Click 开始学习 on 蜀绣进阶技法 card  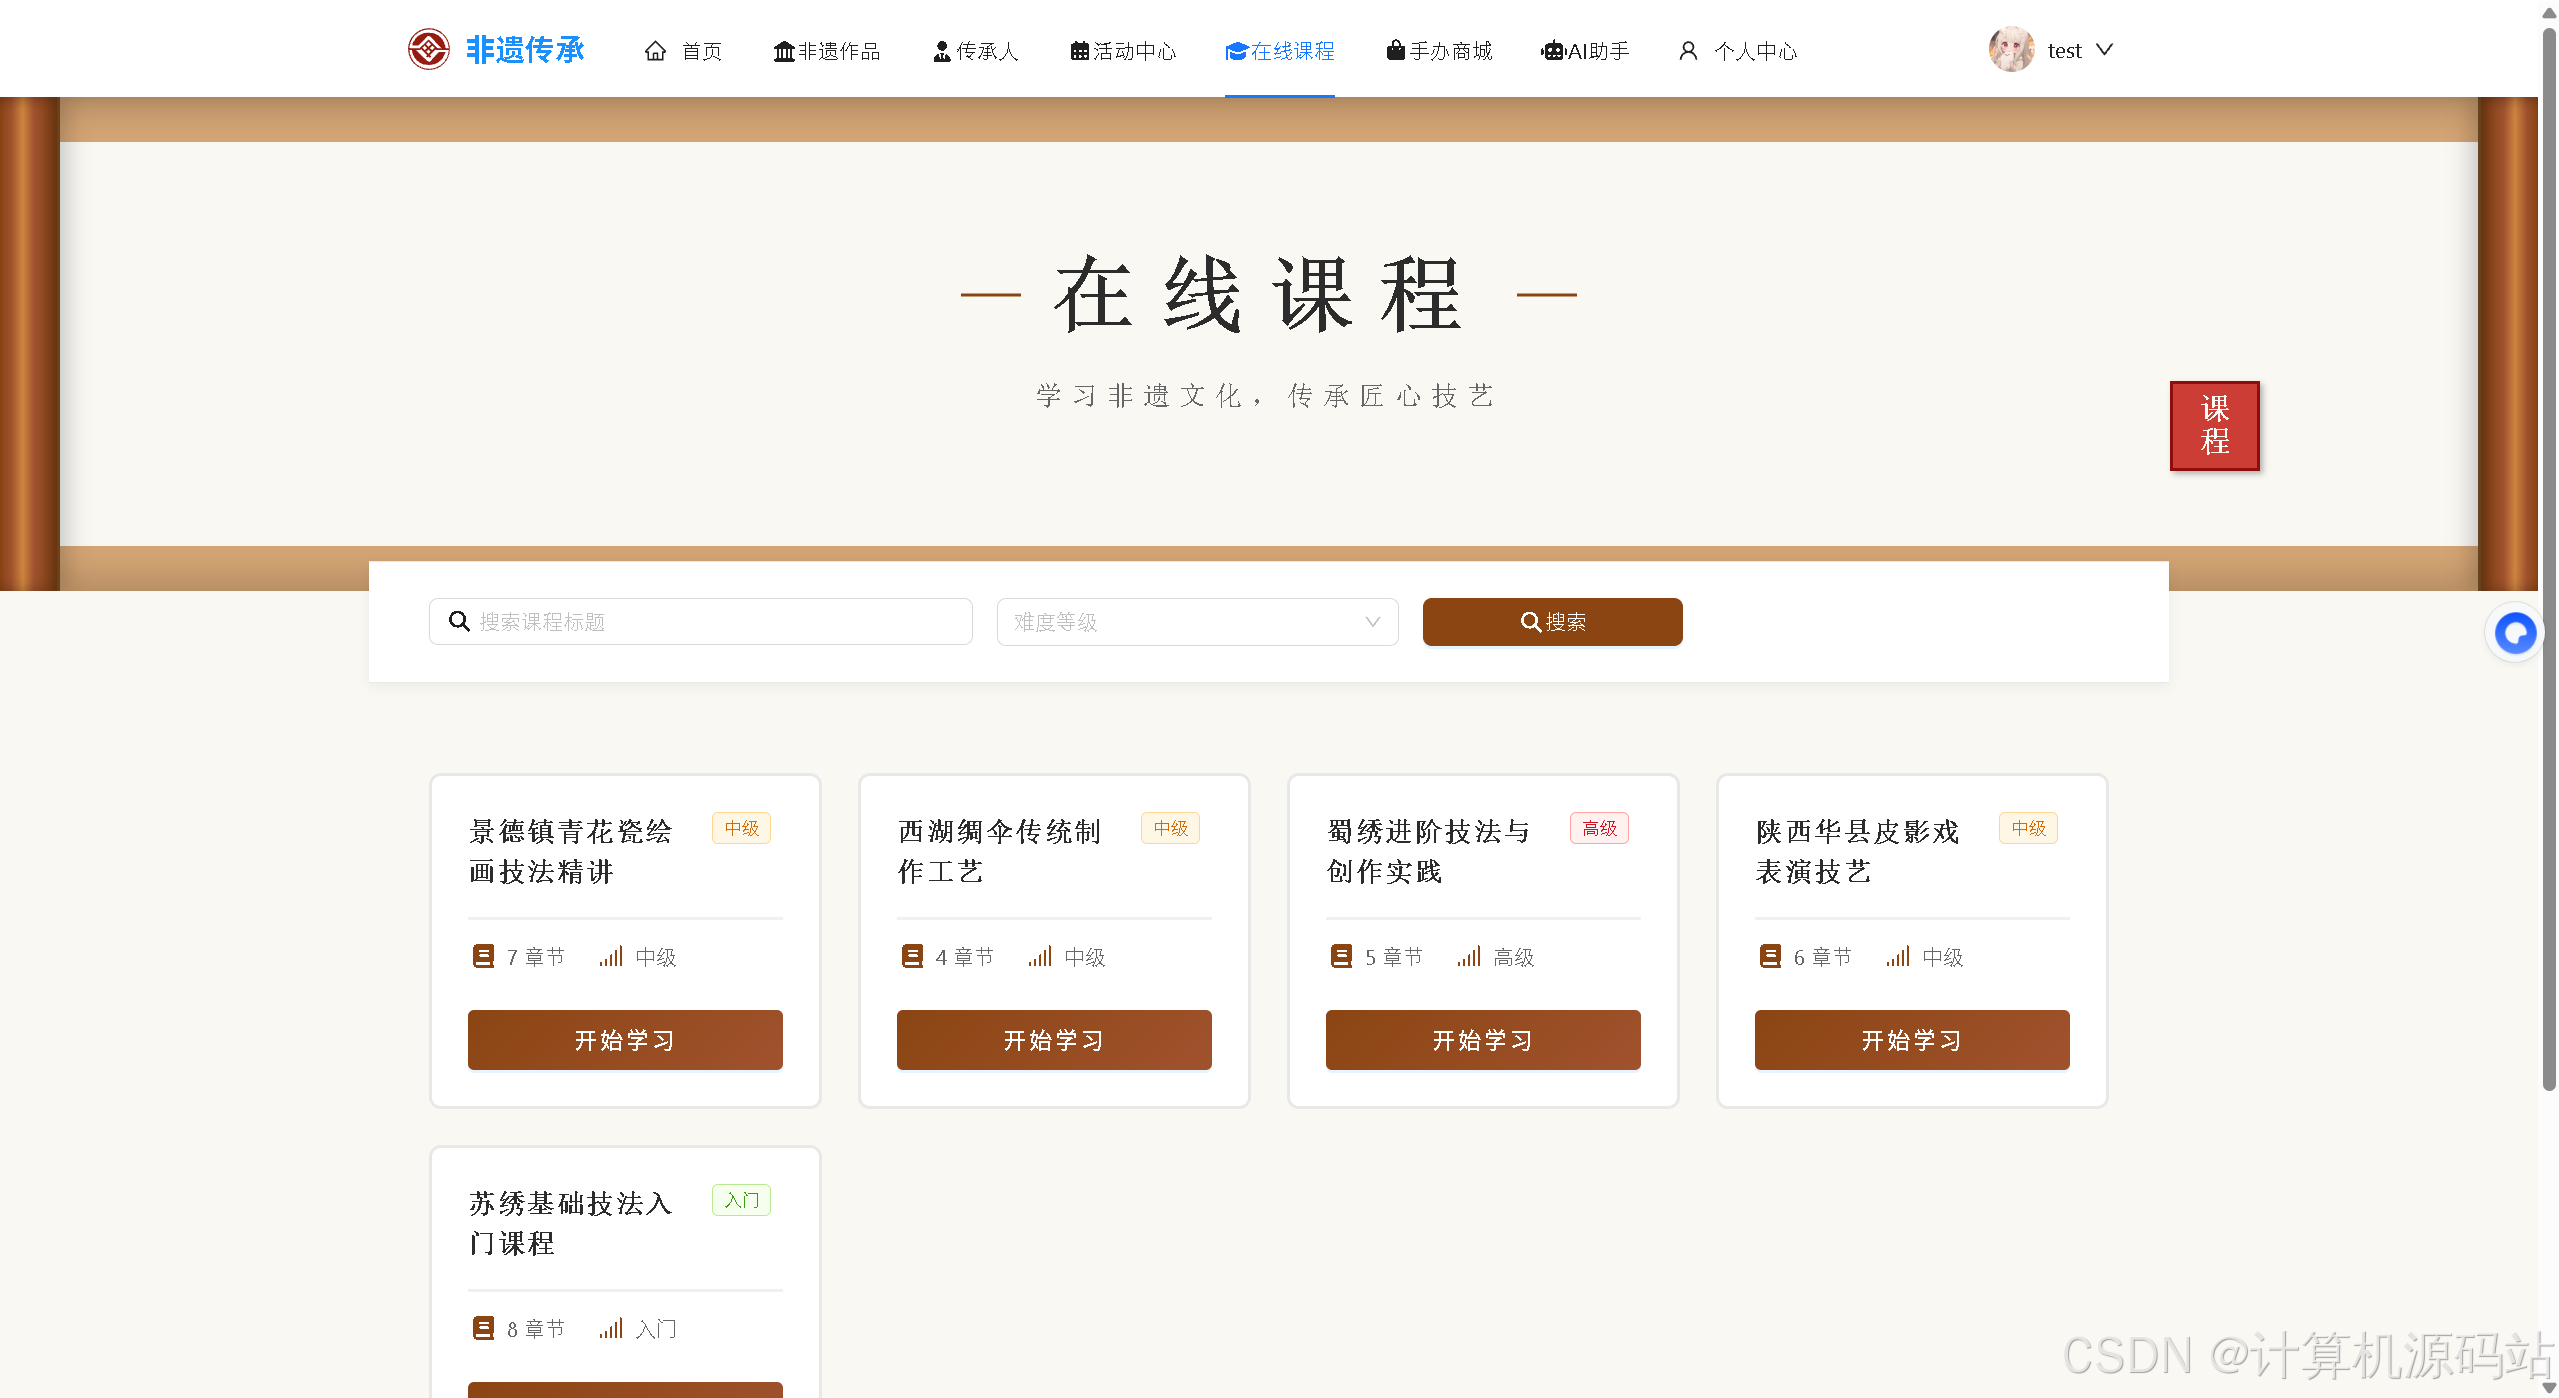click(x=1482, y=1040)
